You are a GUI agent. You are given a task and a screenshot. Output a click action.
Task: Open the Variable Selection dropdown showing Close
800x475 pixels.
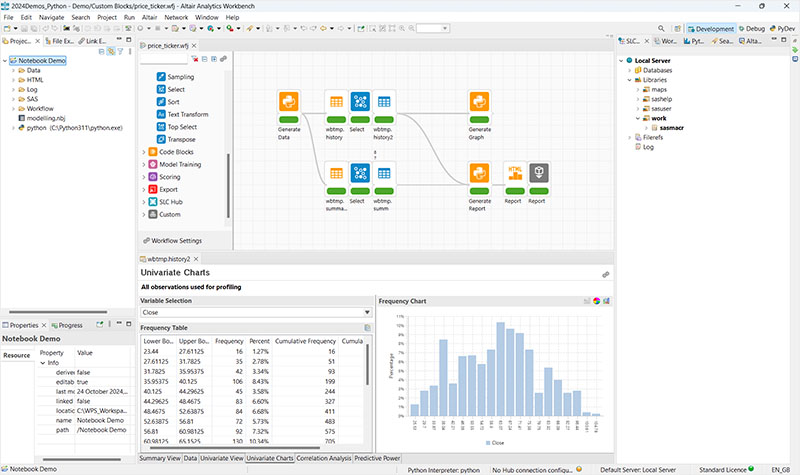tap(256, 312)
